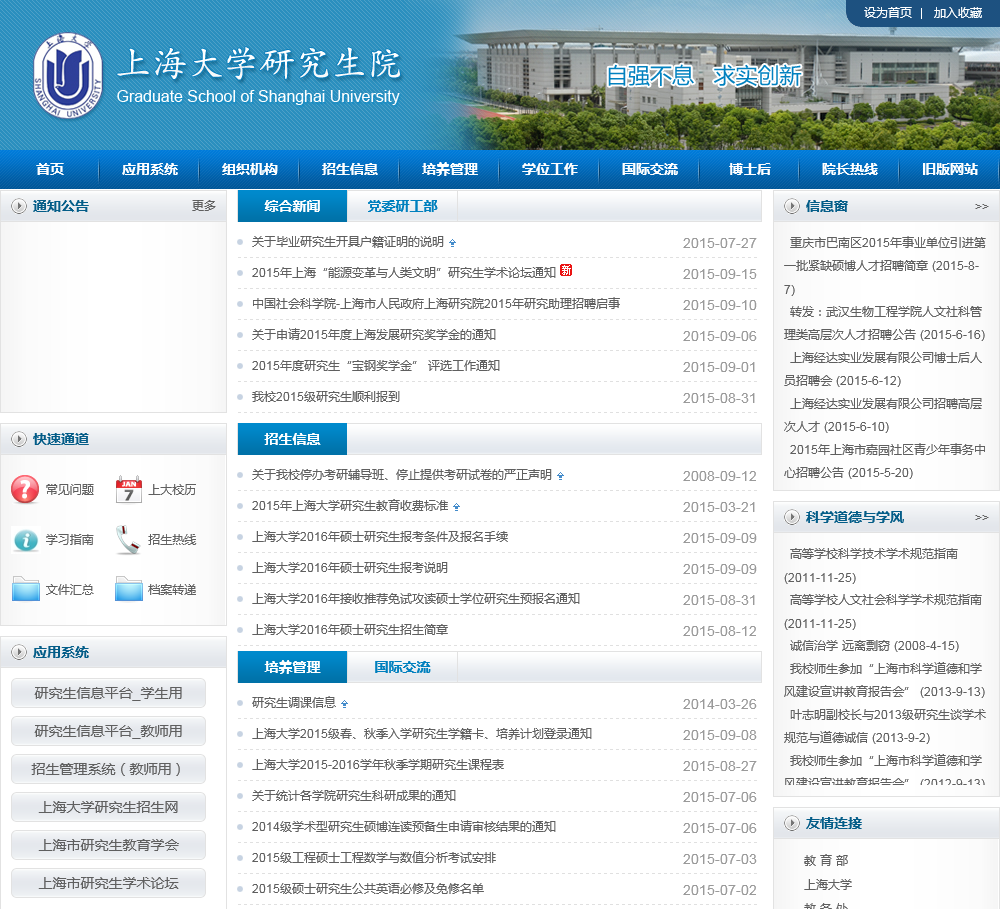The width and height of the screenshot is (1000, 909).
Task: Open 上海大学2015-2016学年秋季学期研究生课程表
Action: click(378, 765)
